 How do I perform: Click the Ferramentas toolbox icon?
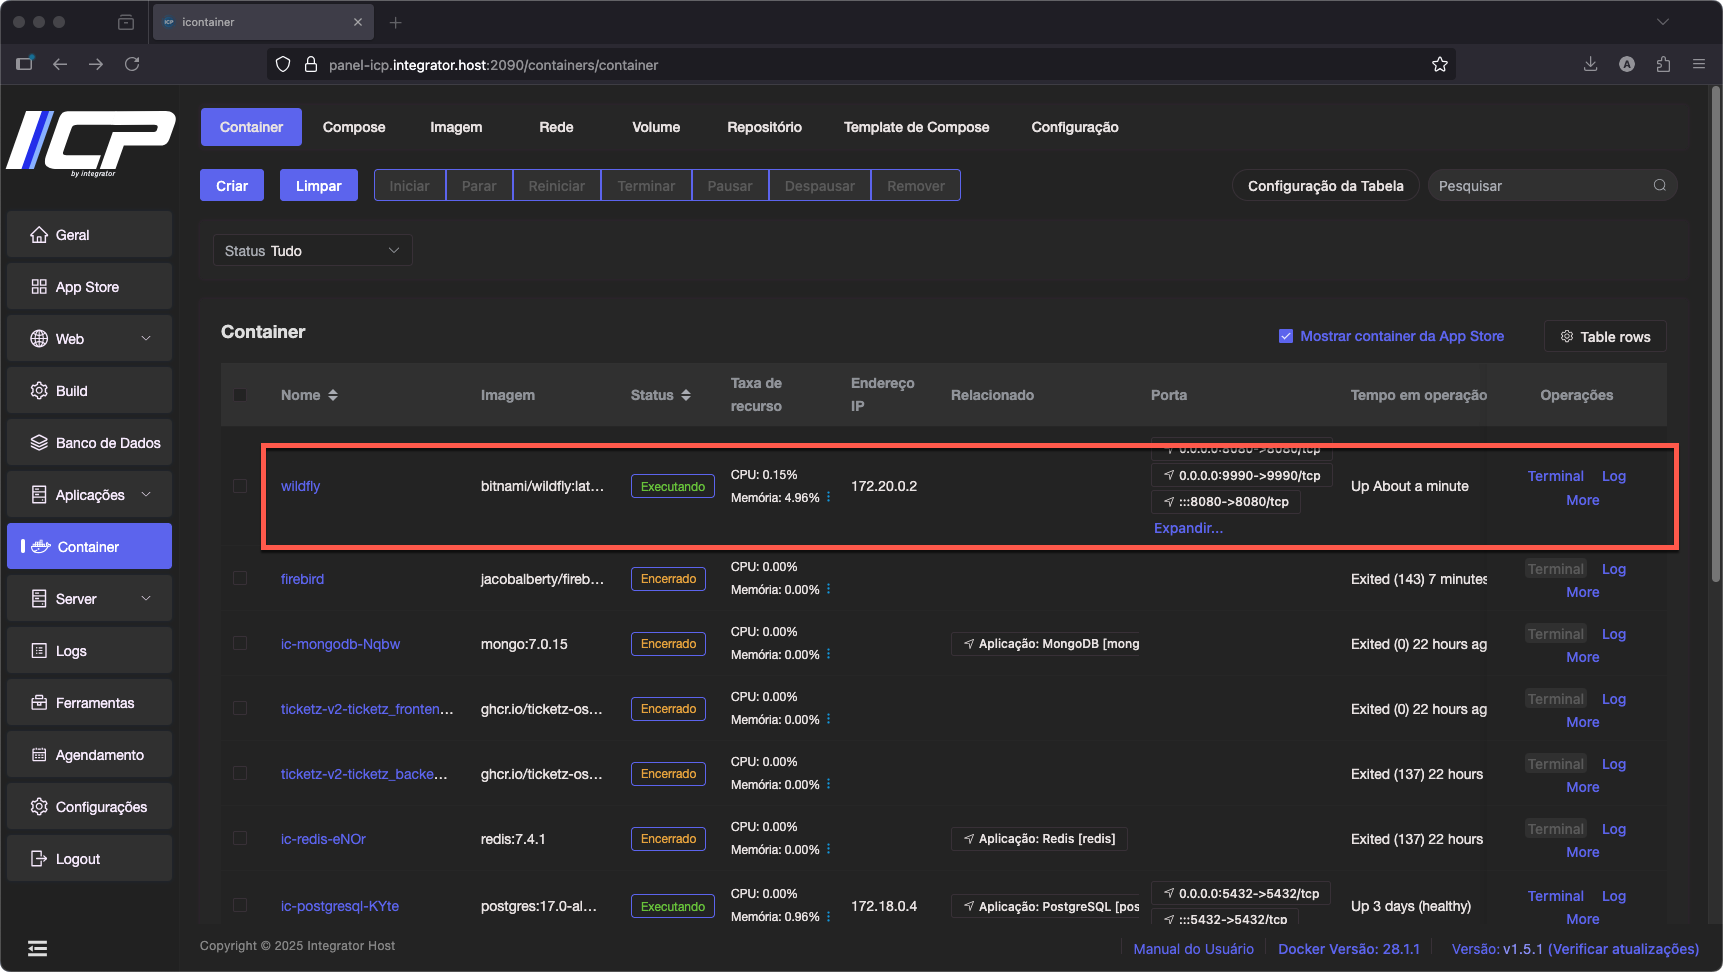[x=39, y=703]
